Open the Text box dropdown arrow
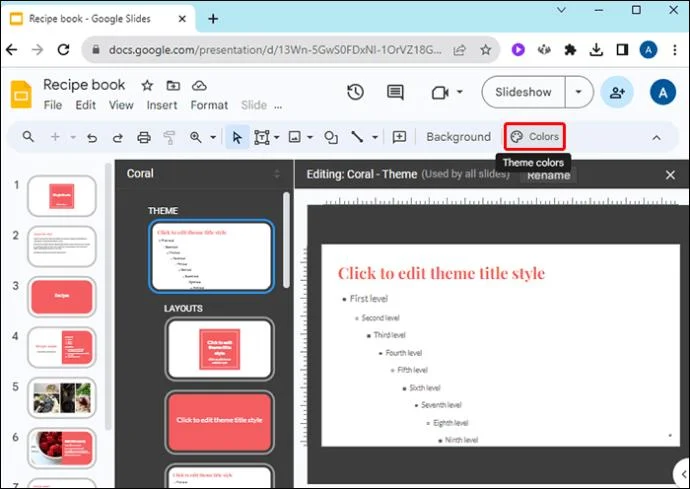This screenshot has width=690, height=489. tap(276, 137)
